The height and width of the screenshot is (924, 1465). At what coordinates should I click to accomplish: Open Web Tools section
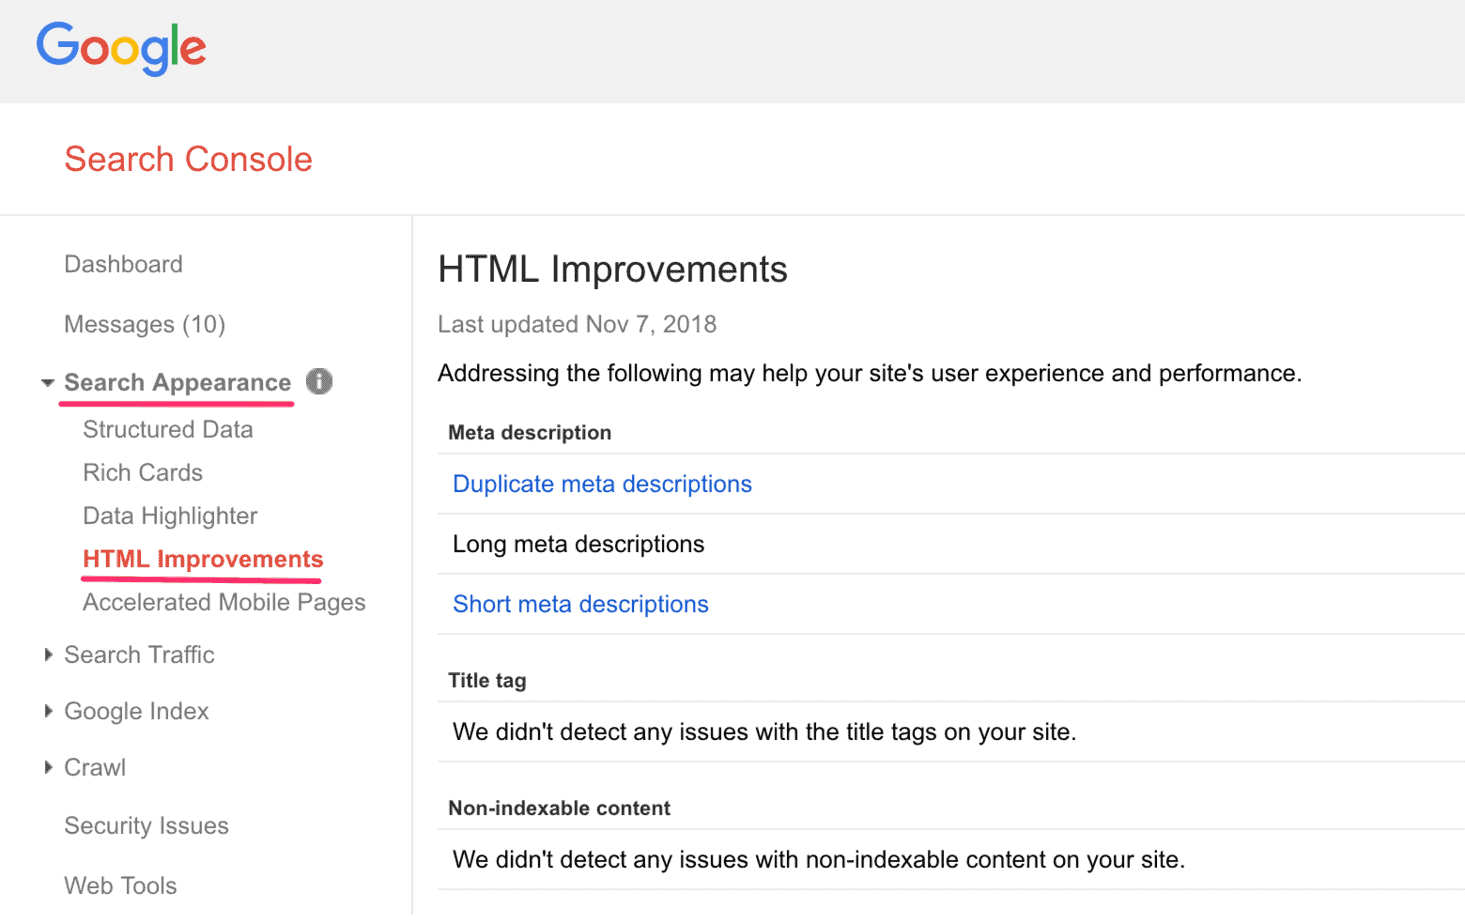[x=120, y=885]
